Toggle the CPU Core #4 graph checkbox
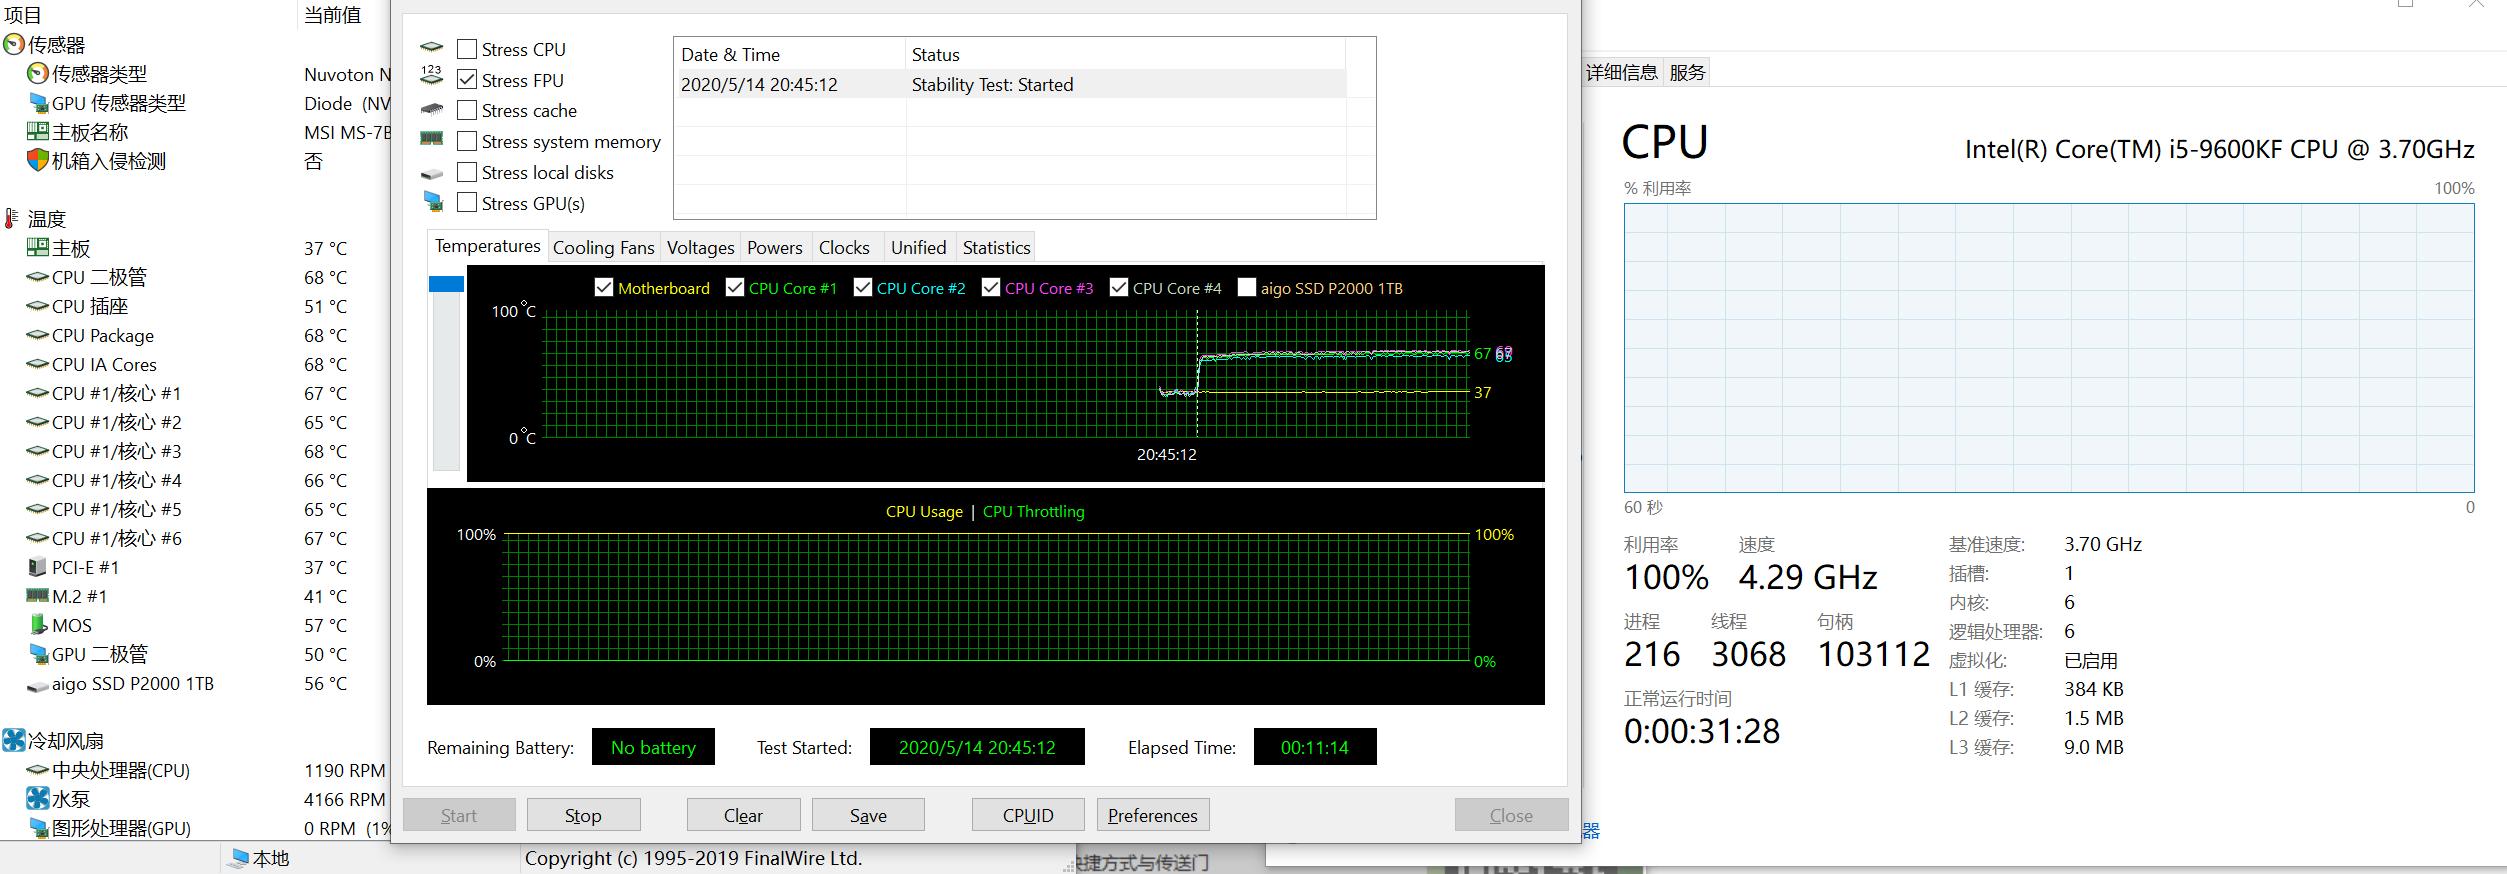 (x=1119, y=288)
